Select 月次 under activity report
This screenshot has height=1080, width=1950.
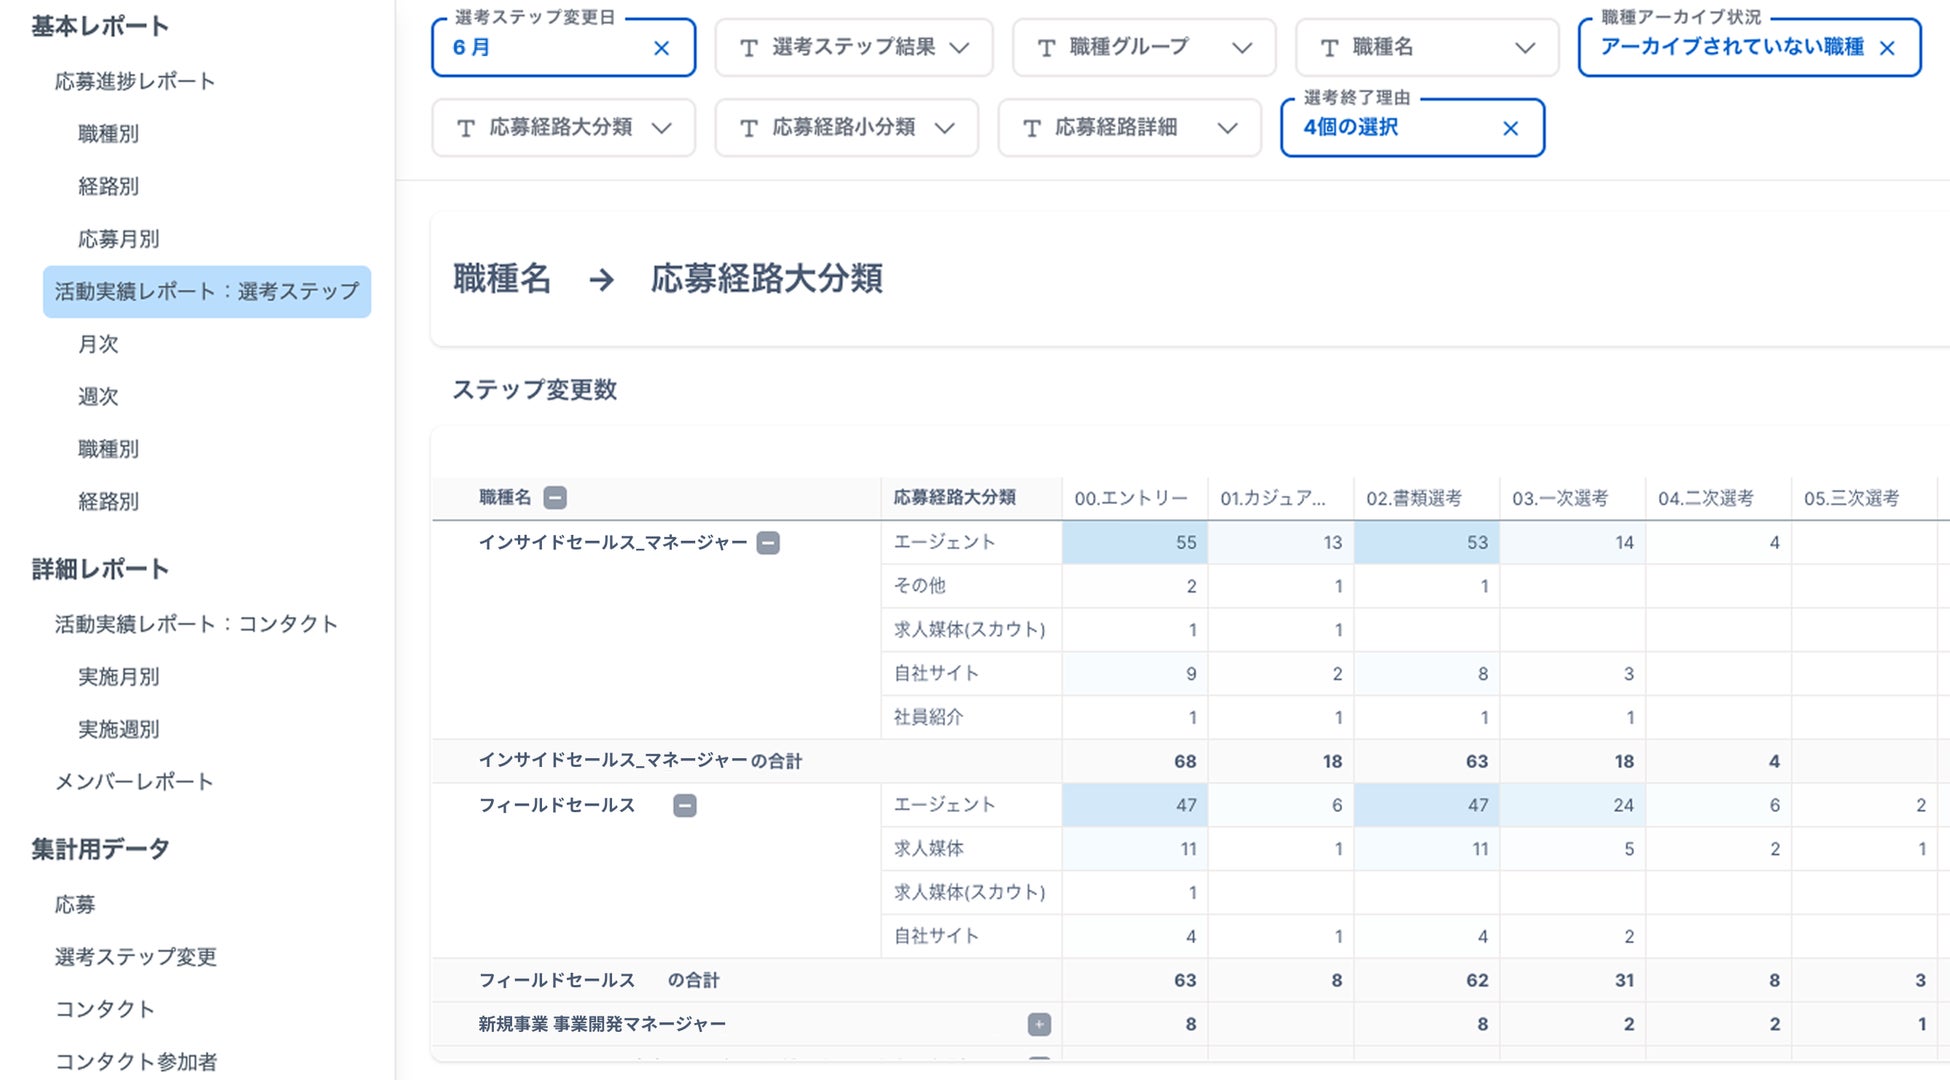[98, 344]
